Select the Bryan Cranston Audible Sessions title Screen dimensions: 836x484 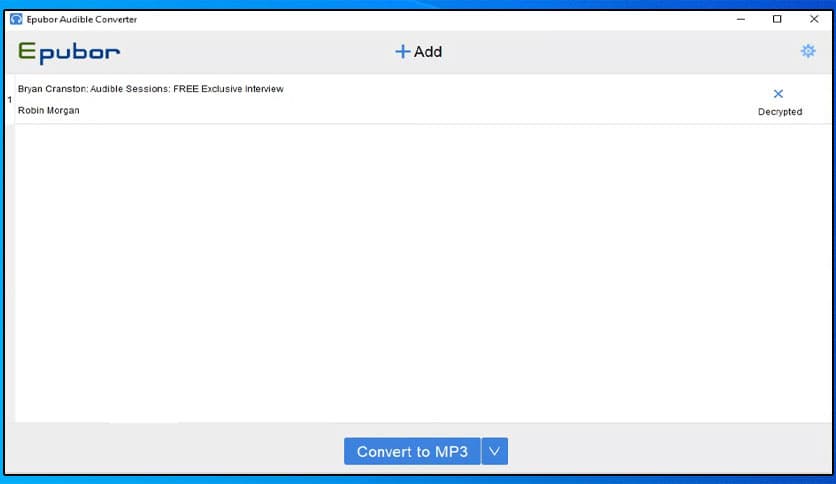pos(151,89)
